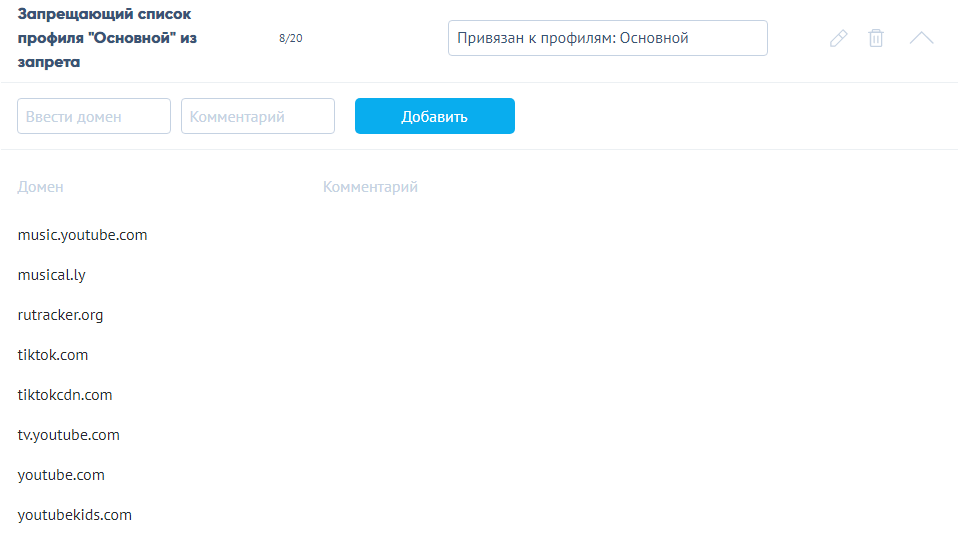Select the youtube.com domain entry

61,475
